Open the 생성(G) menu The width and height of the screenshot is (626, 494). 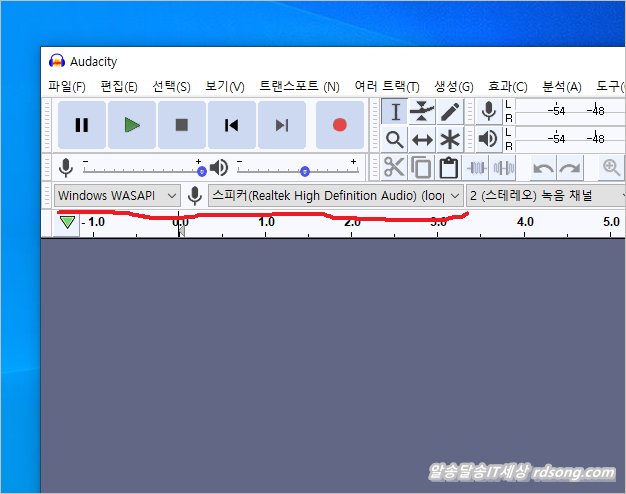click(454, 86)
